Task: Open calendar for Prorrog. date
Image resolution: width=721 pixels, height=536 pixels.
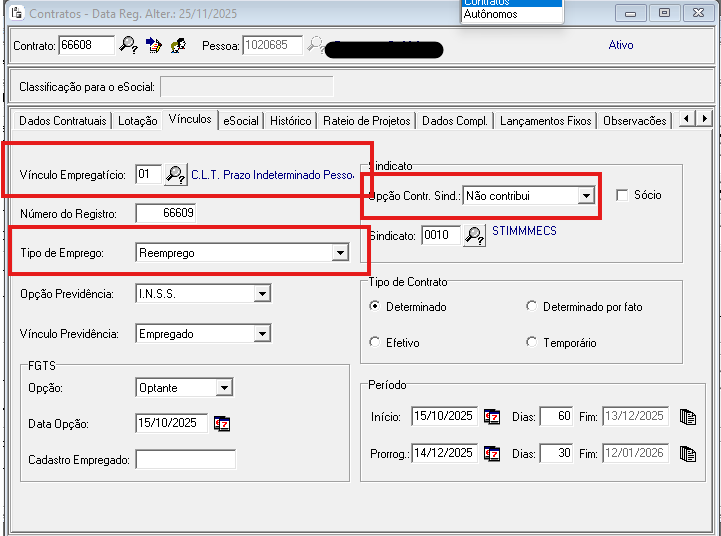Action: click(492, 453)
